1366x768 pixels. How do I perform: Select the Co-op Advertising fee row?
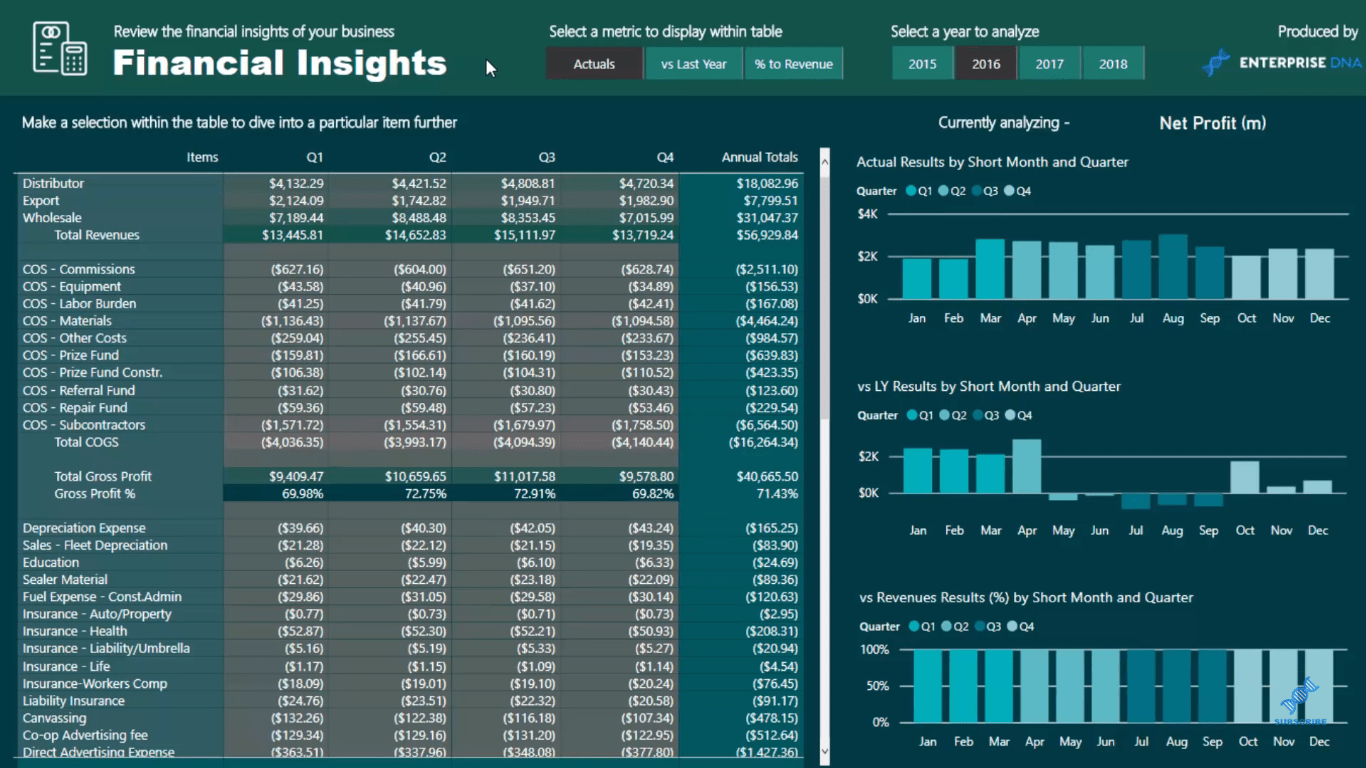coord(410,736)
